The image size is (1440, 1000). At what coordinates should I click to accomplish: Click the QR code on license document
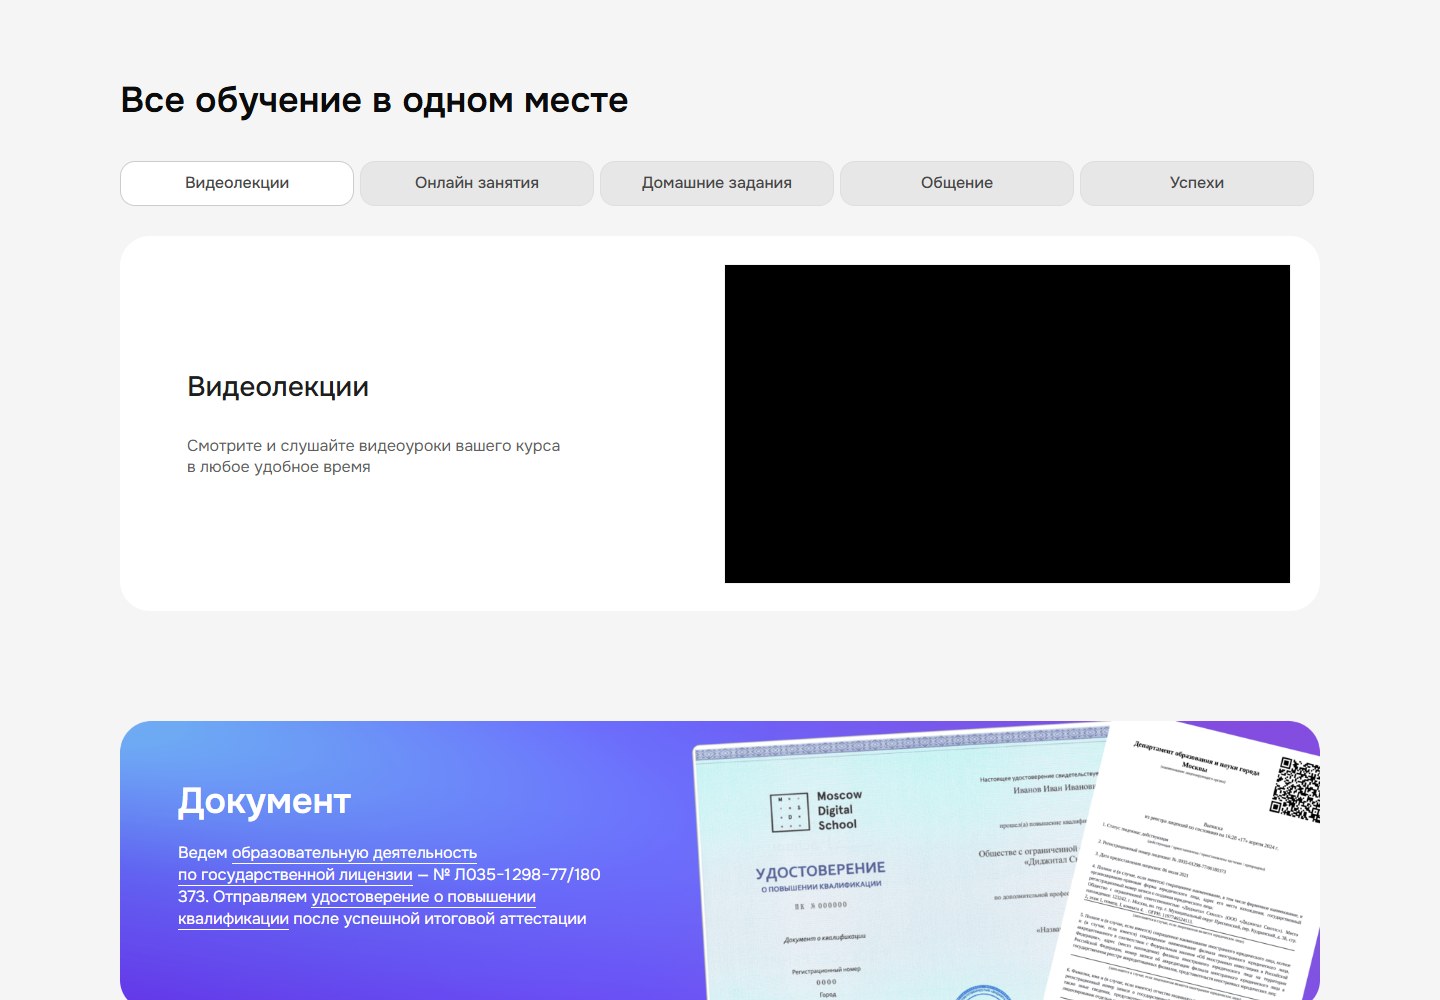tap(1296, 789)
